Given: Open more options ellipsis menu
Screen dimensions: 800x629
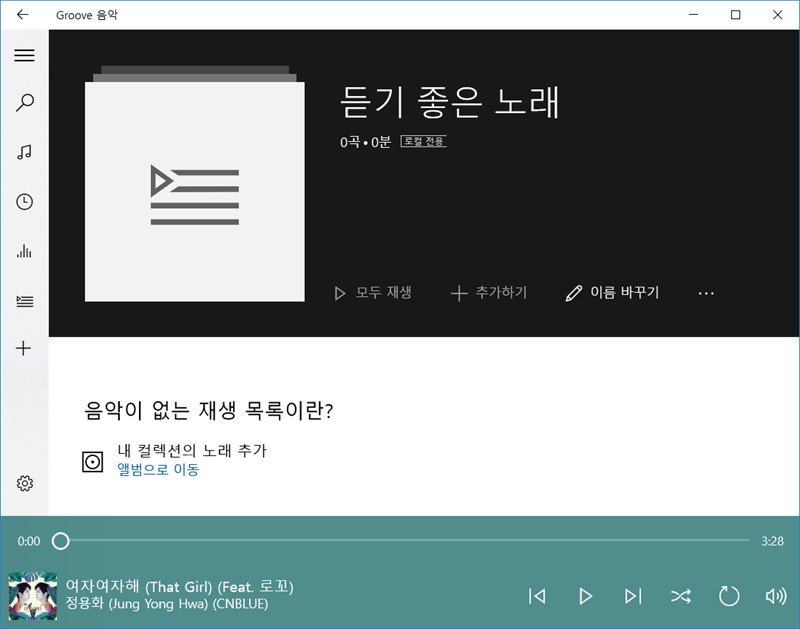Looking at the screenshot, I should click(x=706, y=293).
